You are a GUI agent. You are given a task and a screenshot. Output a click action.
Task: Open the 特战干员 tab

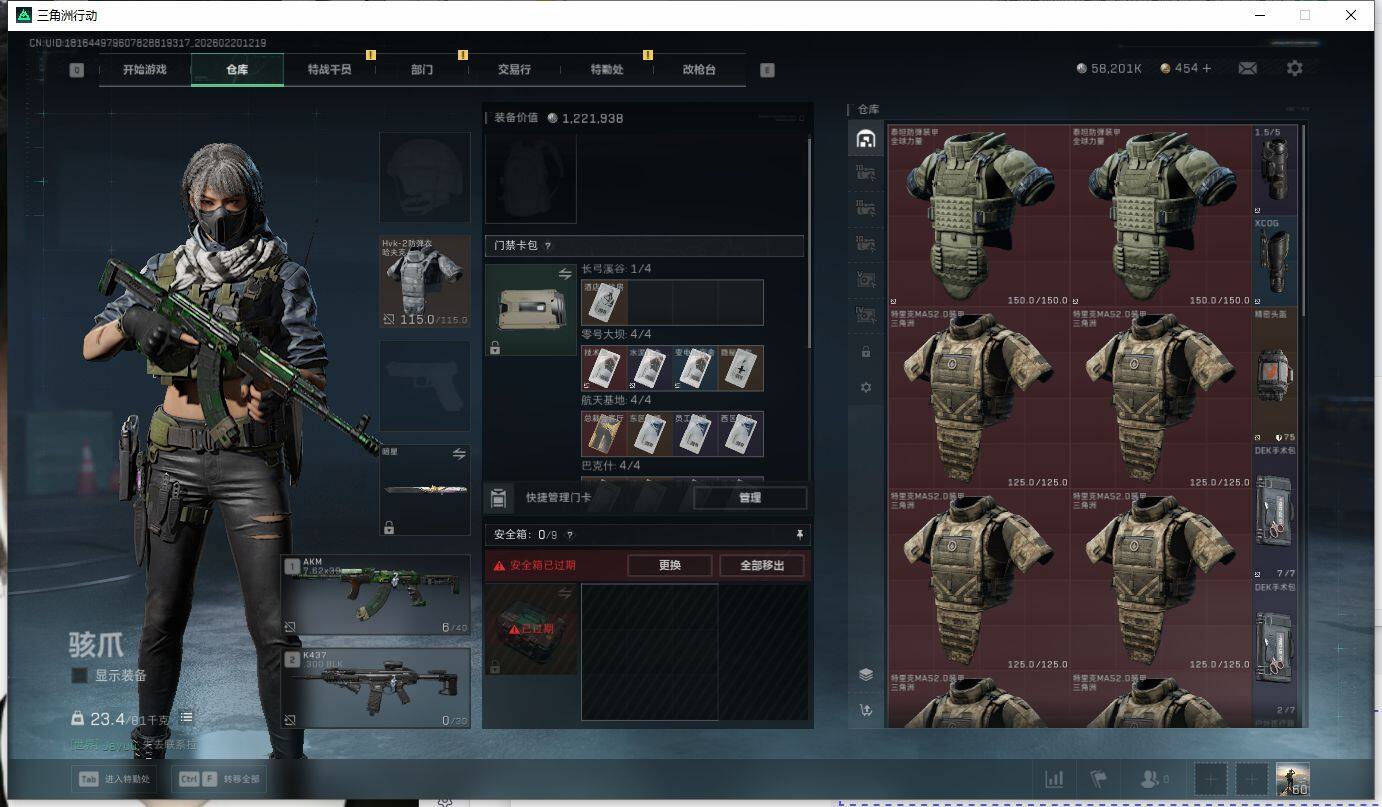pyautogui.click(x=329, y=70)
